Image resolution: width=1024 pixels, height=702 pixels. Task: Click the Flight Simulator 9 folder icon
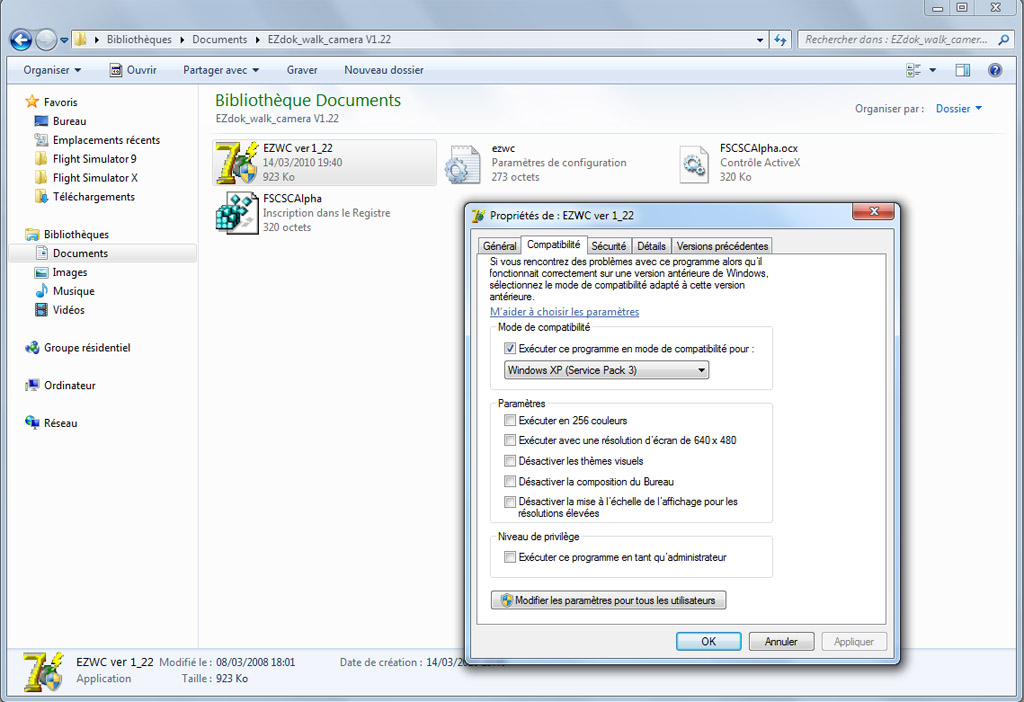(x=41, y=159)
